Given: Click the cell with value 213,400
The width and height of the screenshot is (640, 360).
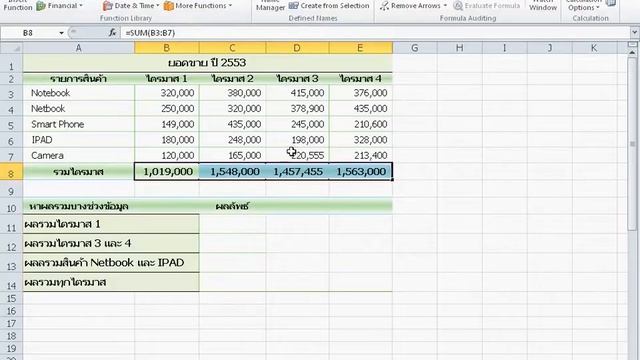Looking at the screenshot, I should (360, 156).
